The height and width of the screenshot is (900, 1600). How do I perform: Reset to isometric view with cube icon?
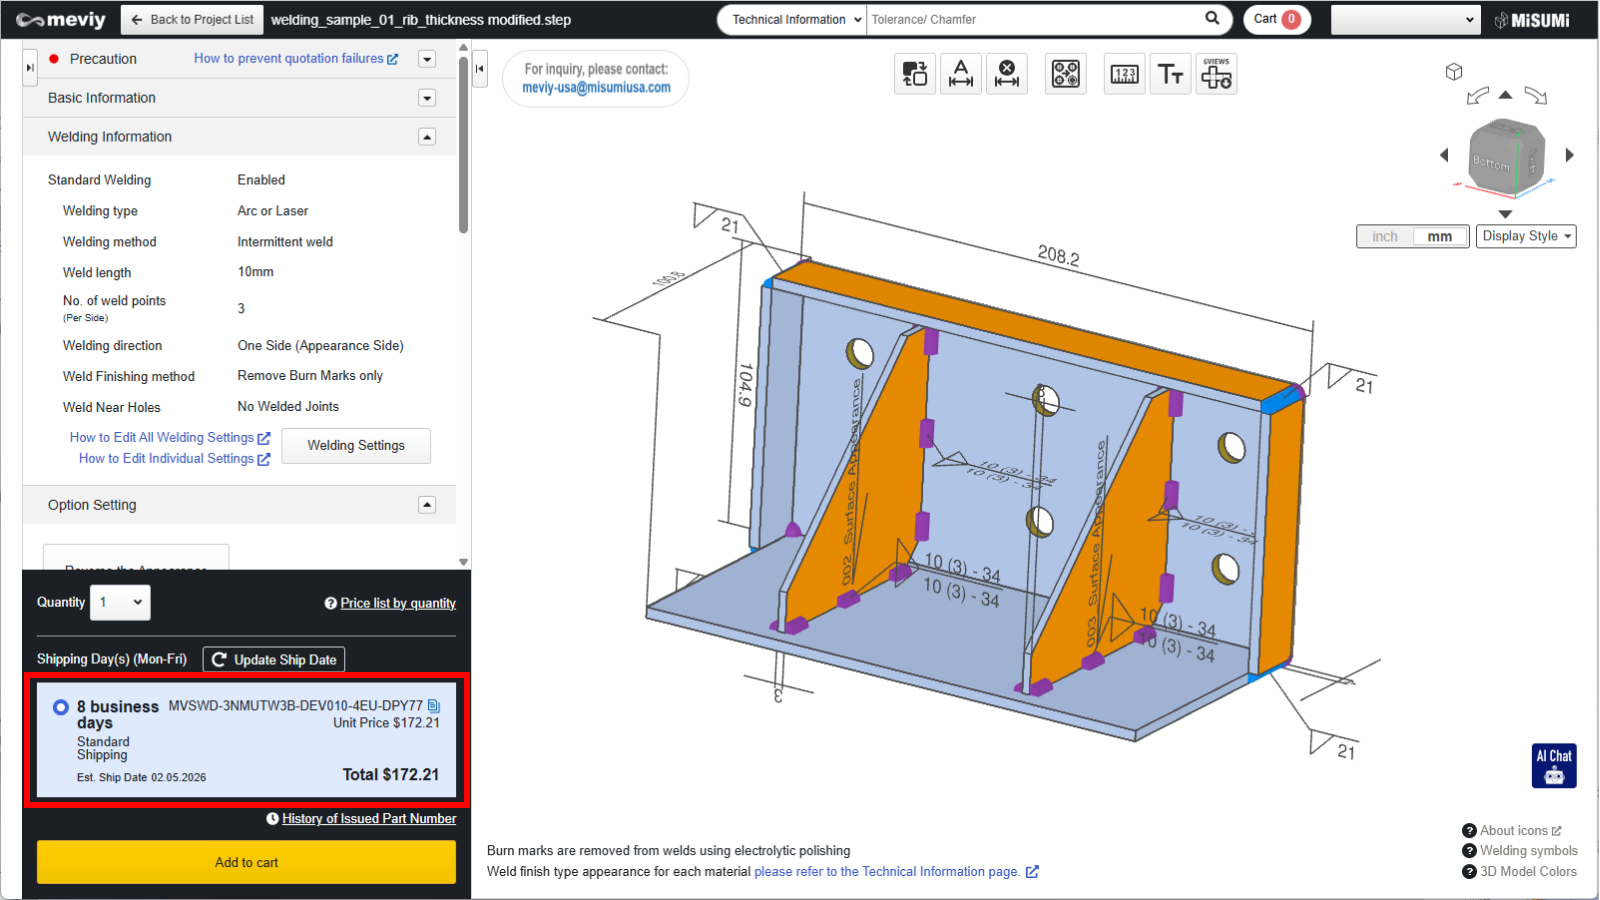[1454, 72]
